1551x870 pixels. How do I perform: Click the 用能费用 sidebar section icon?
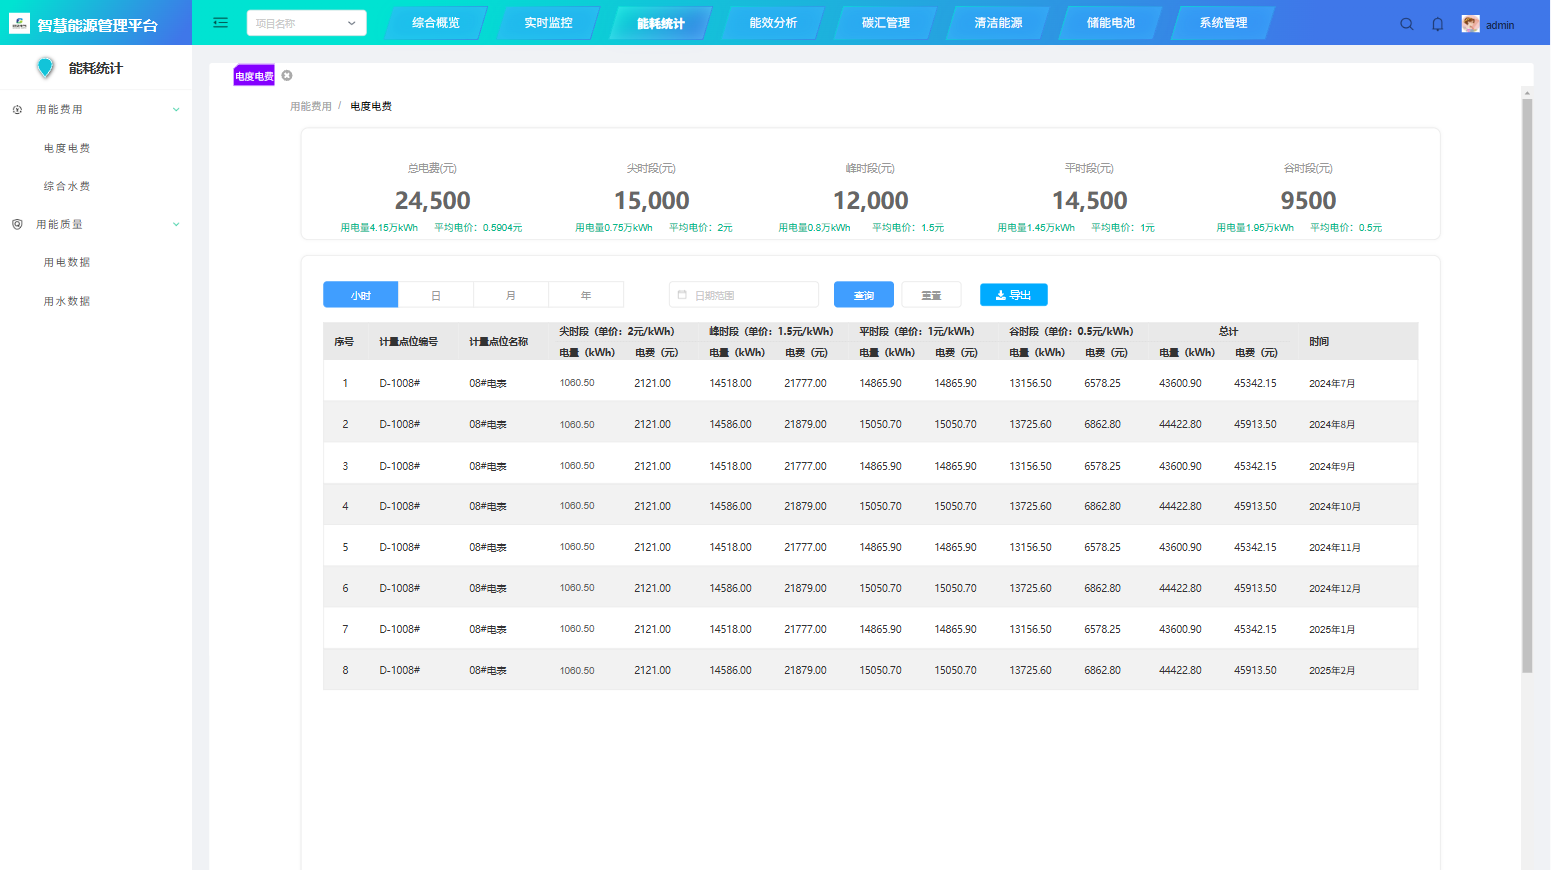pos(17,110)
